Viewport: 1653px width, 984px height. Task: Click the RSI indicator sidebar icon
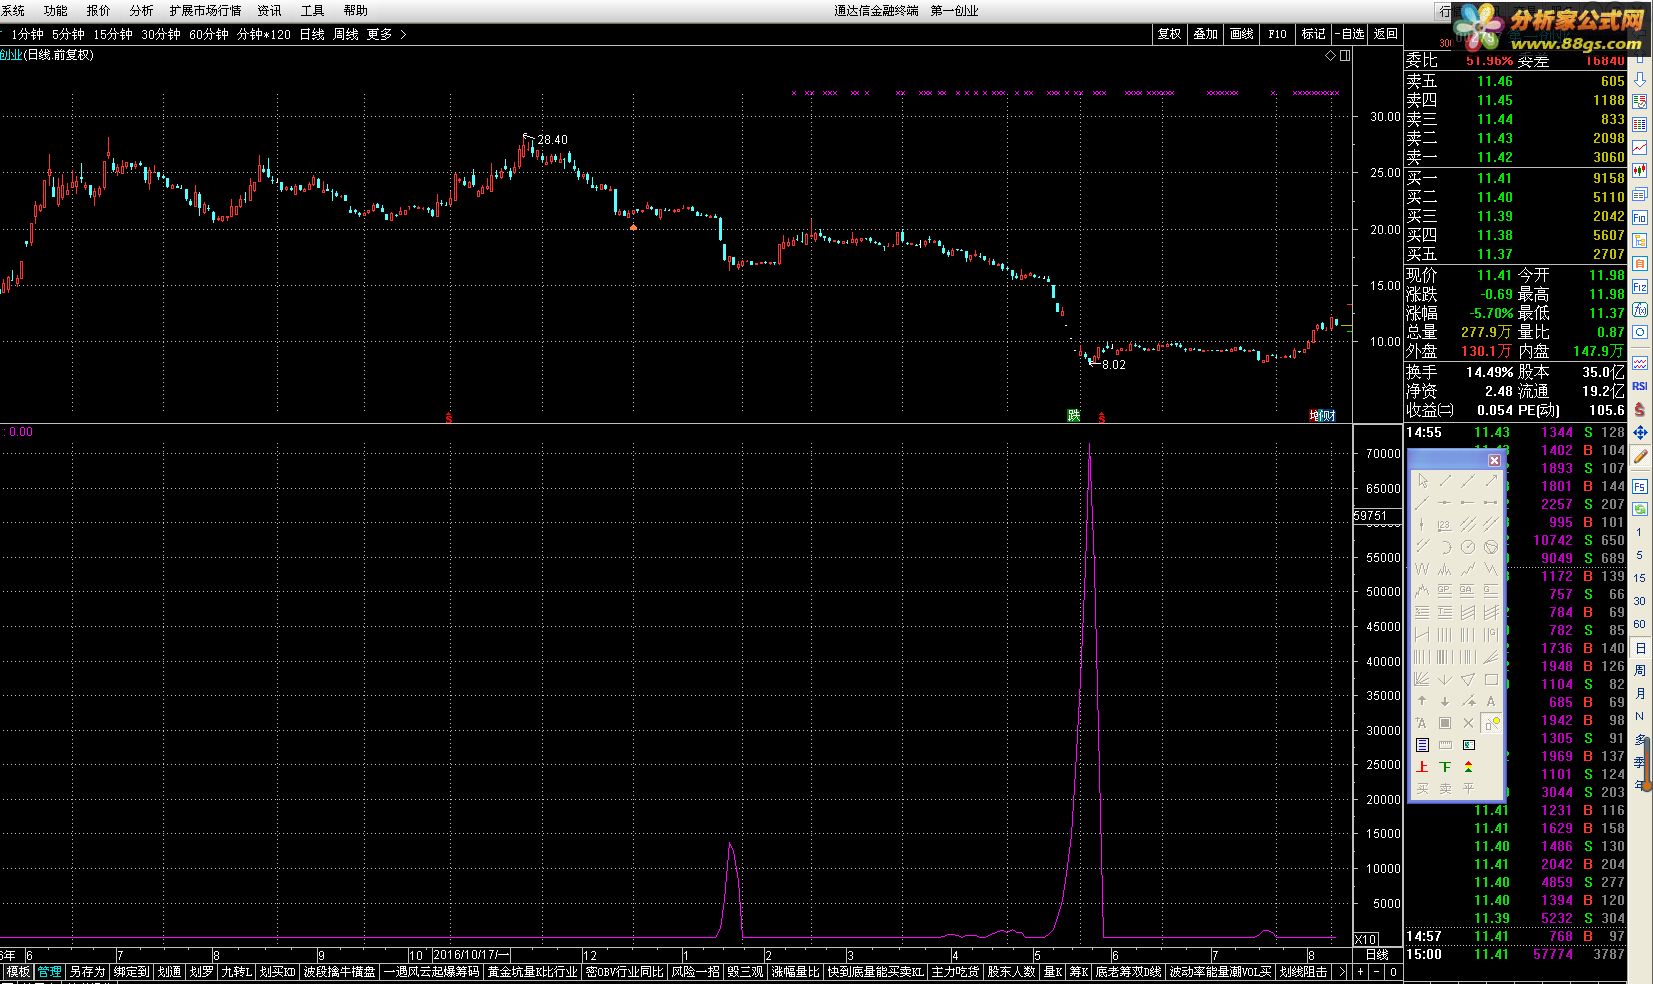pyautogui.click(x=1640, y=385)
